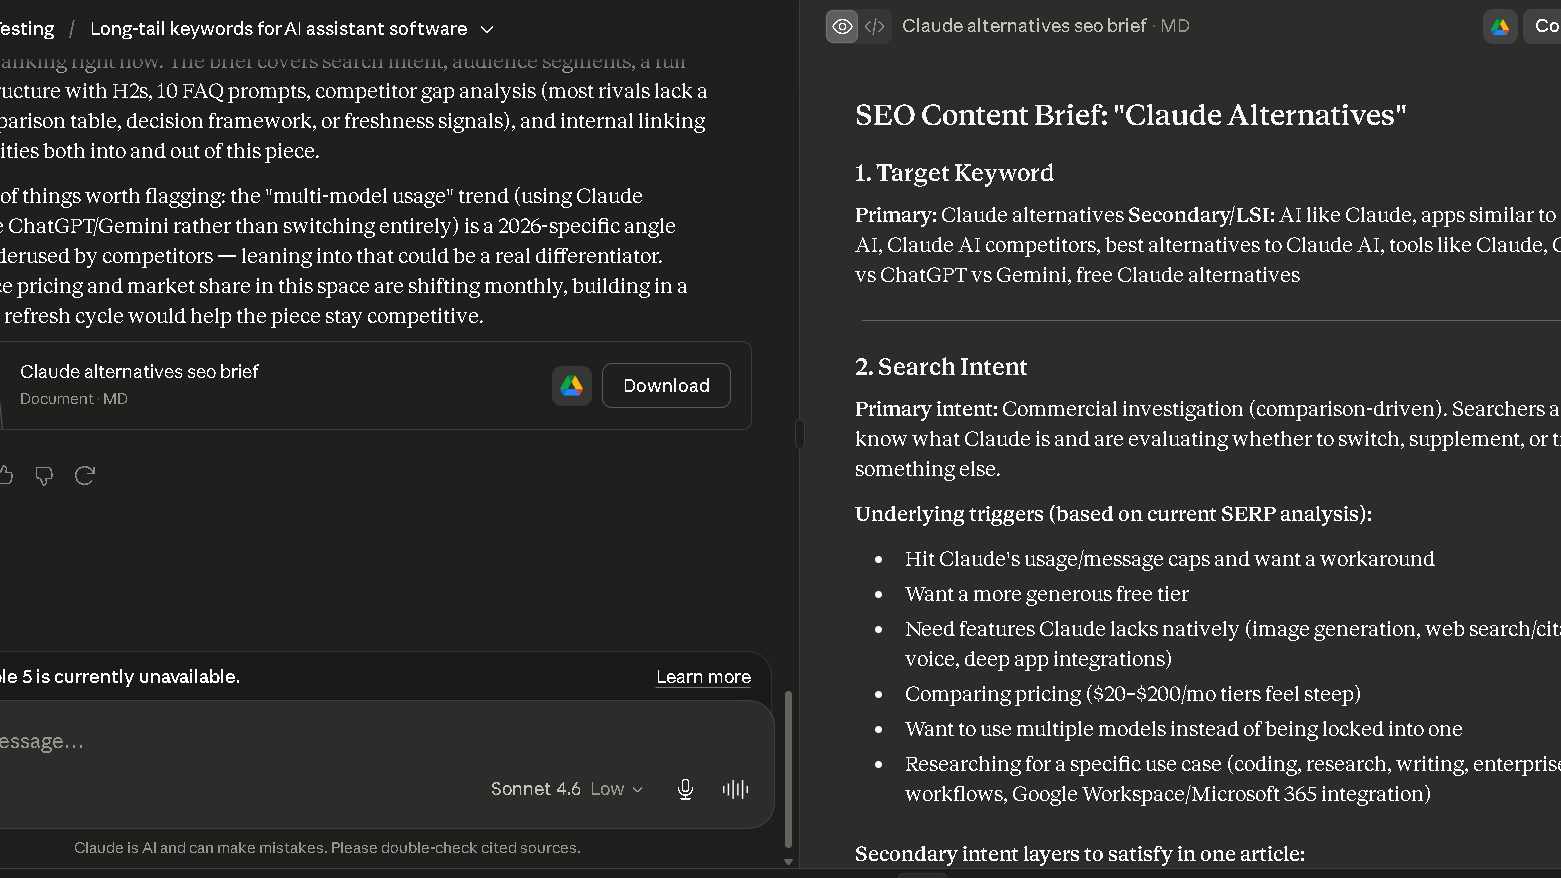Image resolution: width=1561 pixels, height=878 pixels.
Task: Click the chat panel vertical scrollbar
Action: tap(788, 769)
